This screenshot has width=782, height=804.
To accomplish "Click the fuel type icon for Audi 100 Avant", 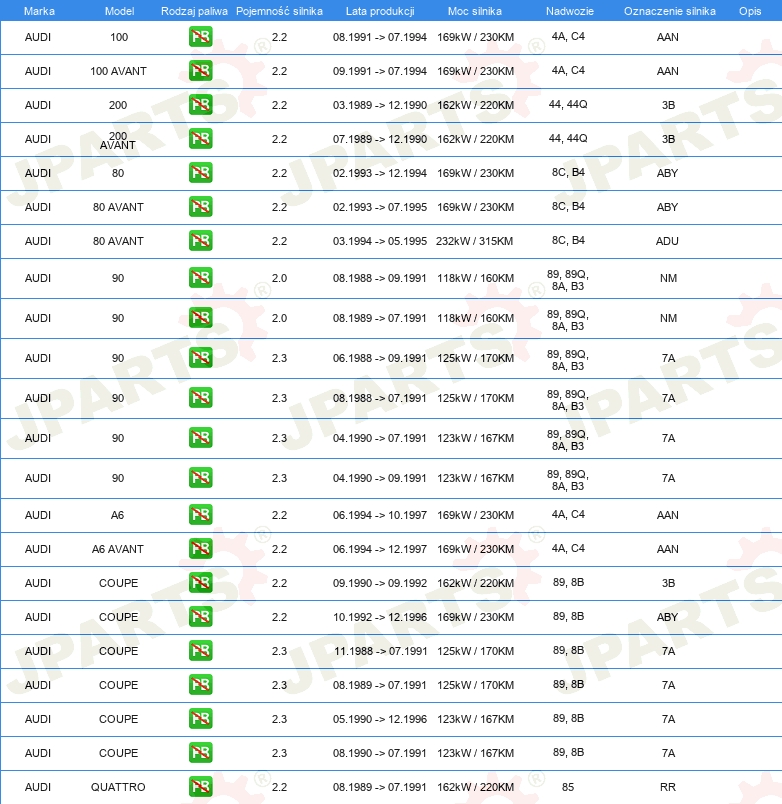I will tap(200, 71).
